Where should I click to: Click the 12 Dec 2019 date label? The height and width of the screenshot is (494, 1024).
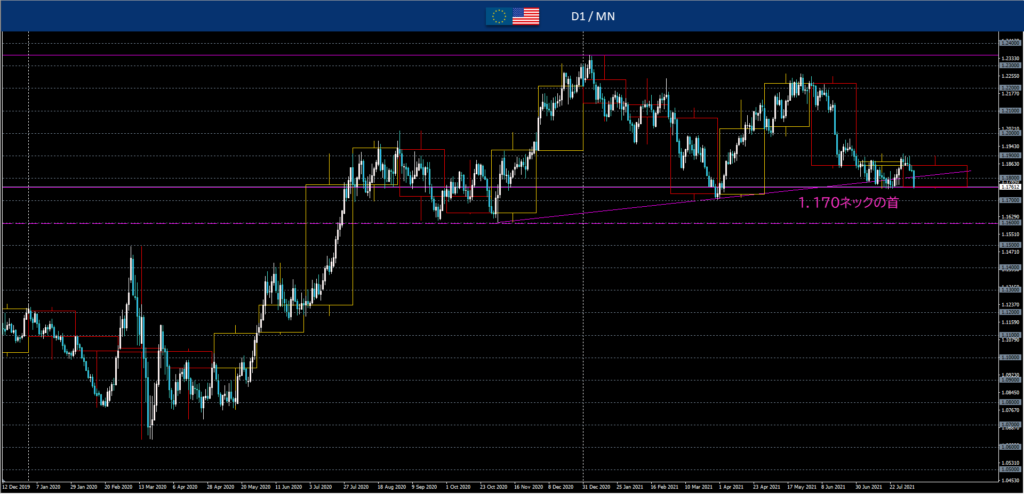point(18,487)
